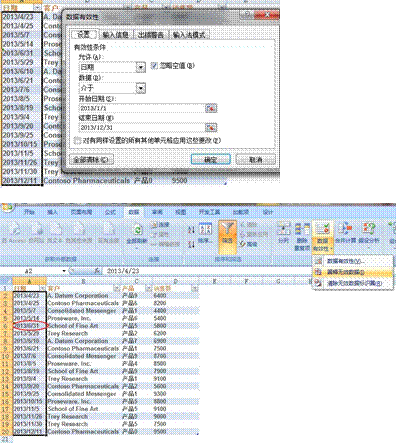Open the 销售额 column filter dropdown

point(195,288)
